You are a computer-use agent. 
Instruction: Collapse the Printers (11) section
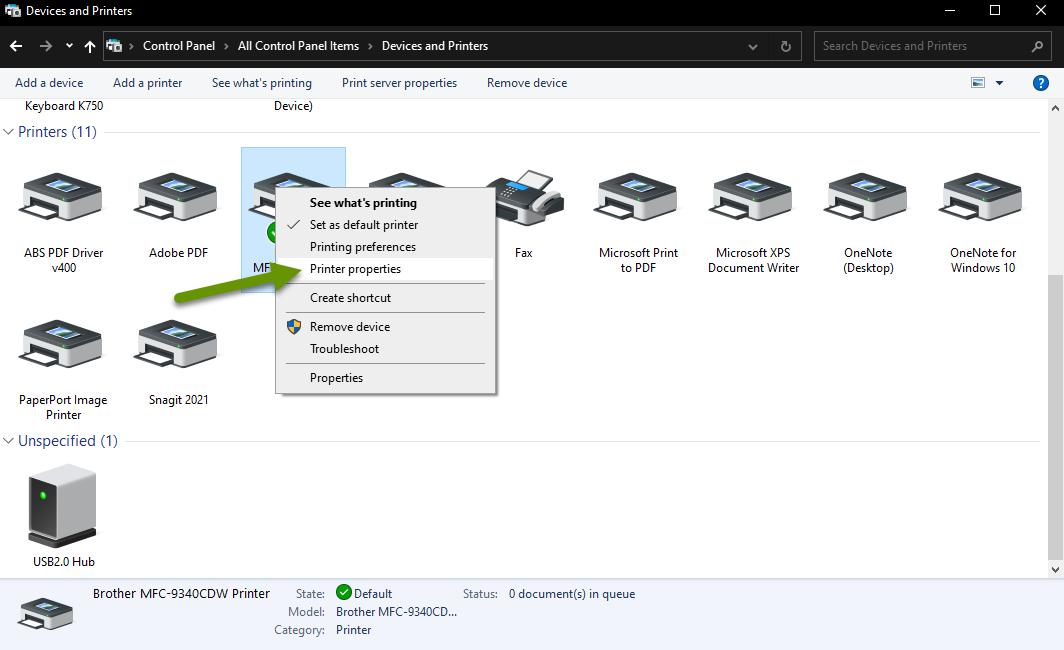click(8, 131)
